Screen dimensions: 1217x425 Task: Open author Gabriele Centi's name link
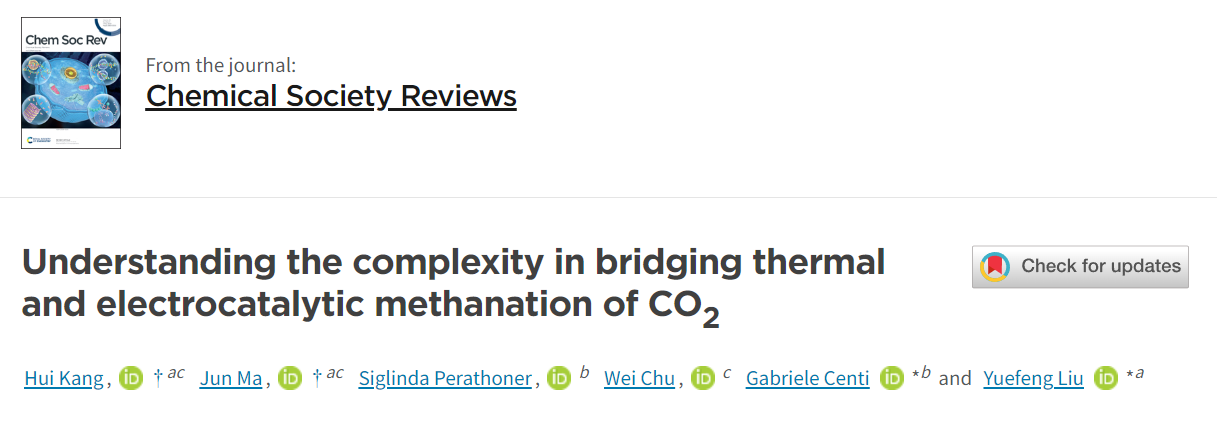pyautogui.click(x=808, y=379)
